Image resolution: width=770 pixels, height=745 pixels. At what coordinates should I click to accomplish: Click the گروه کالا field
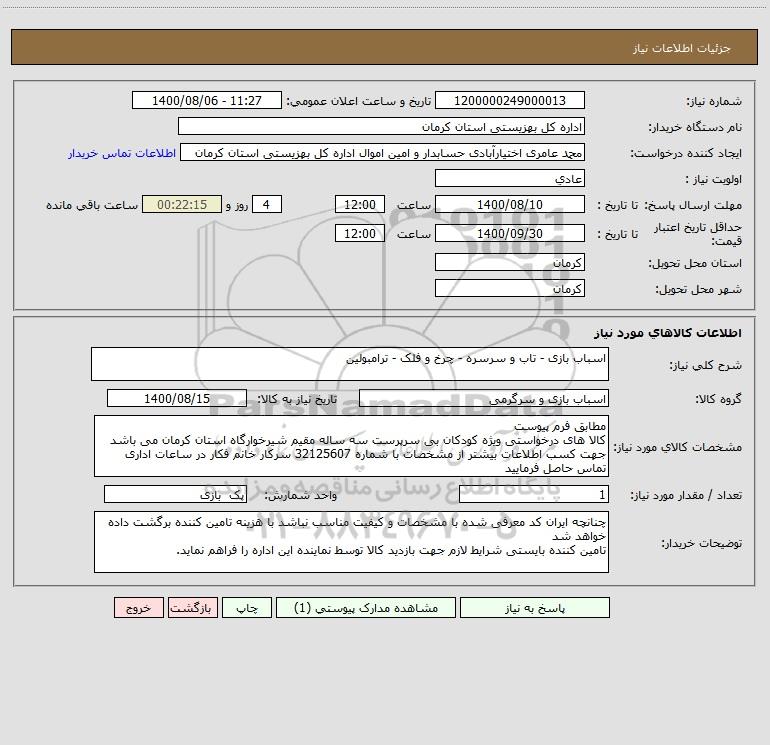point(484,398)
